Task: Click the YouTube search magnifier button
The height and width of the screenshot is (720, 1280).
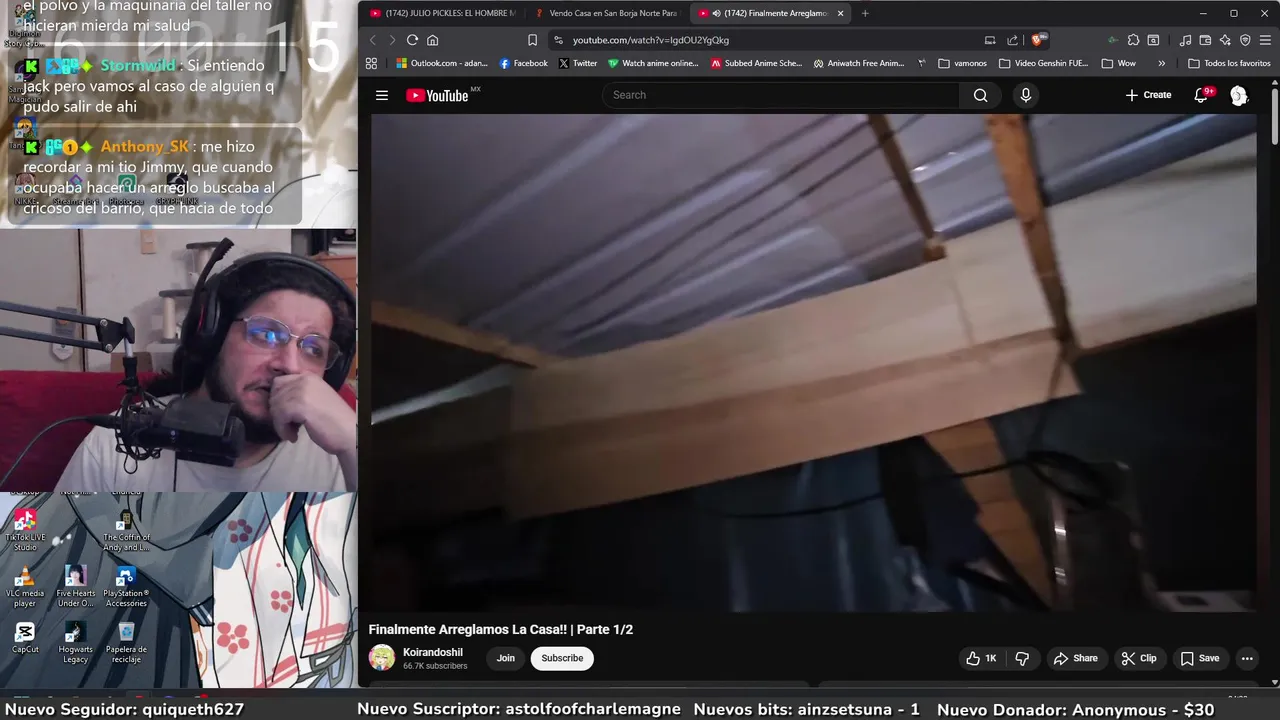Action: (980, 95)
